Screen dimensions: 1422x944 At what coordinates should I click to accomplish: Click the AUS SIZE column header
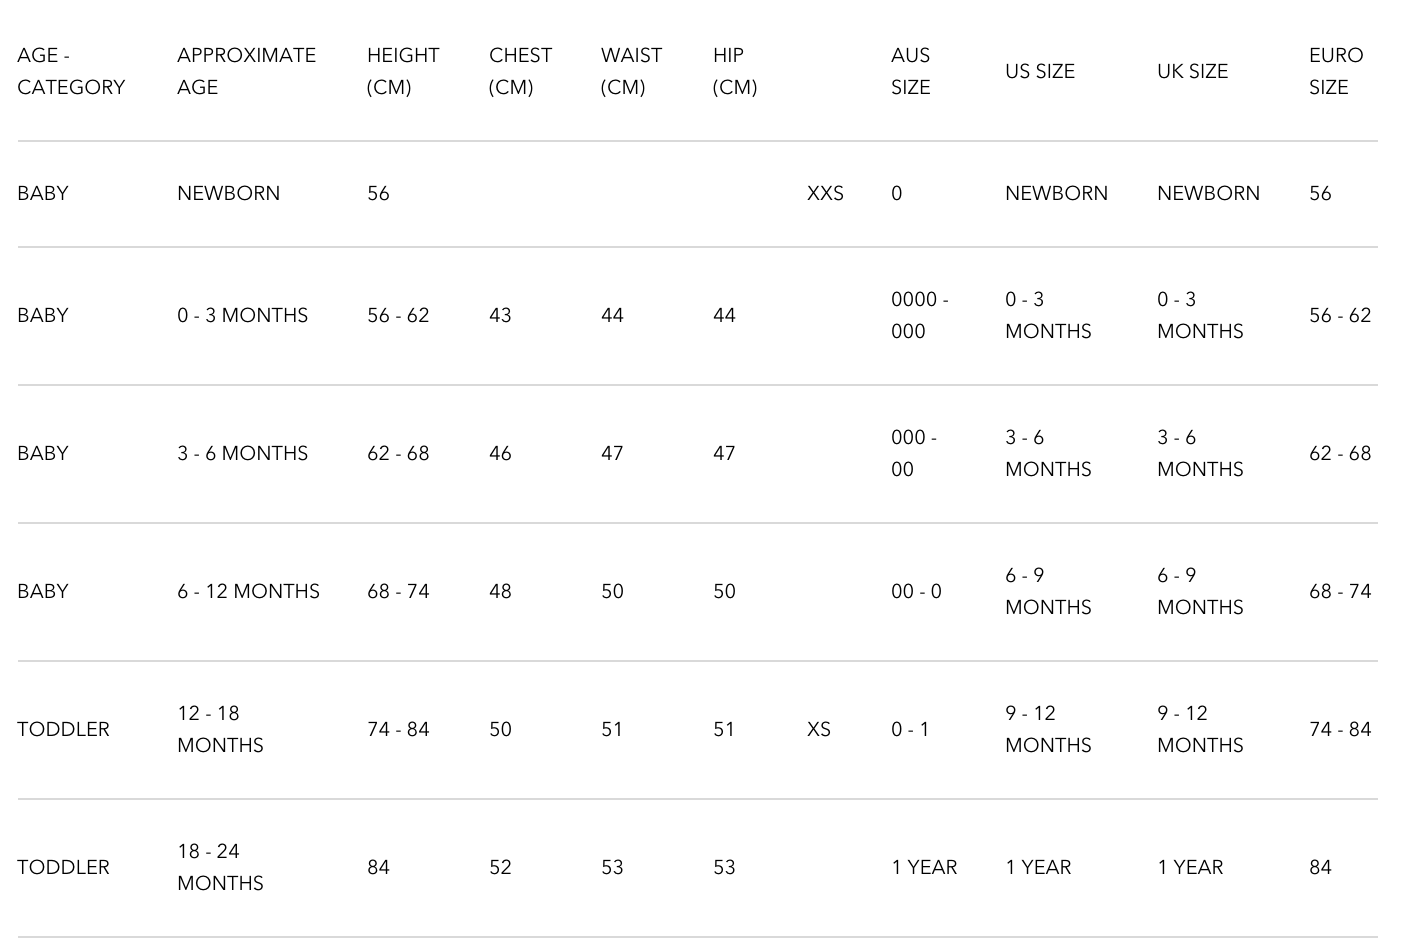[910, 71]
